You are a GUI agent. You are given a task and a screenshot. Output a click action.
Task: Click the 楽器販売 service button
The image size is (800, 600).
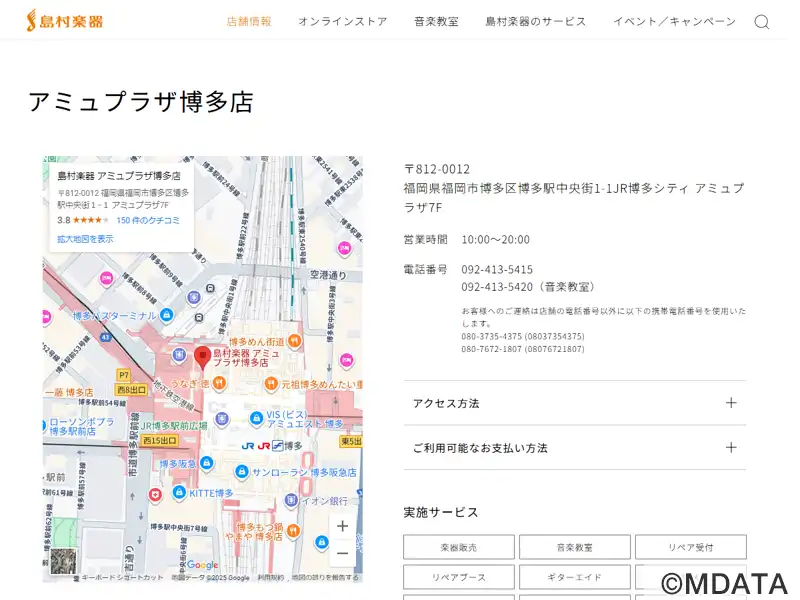click(x=459, y=547)
